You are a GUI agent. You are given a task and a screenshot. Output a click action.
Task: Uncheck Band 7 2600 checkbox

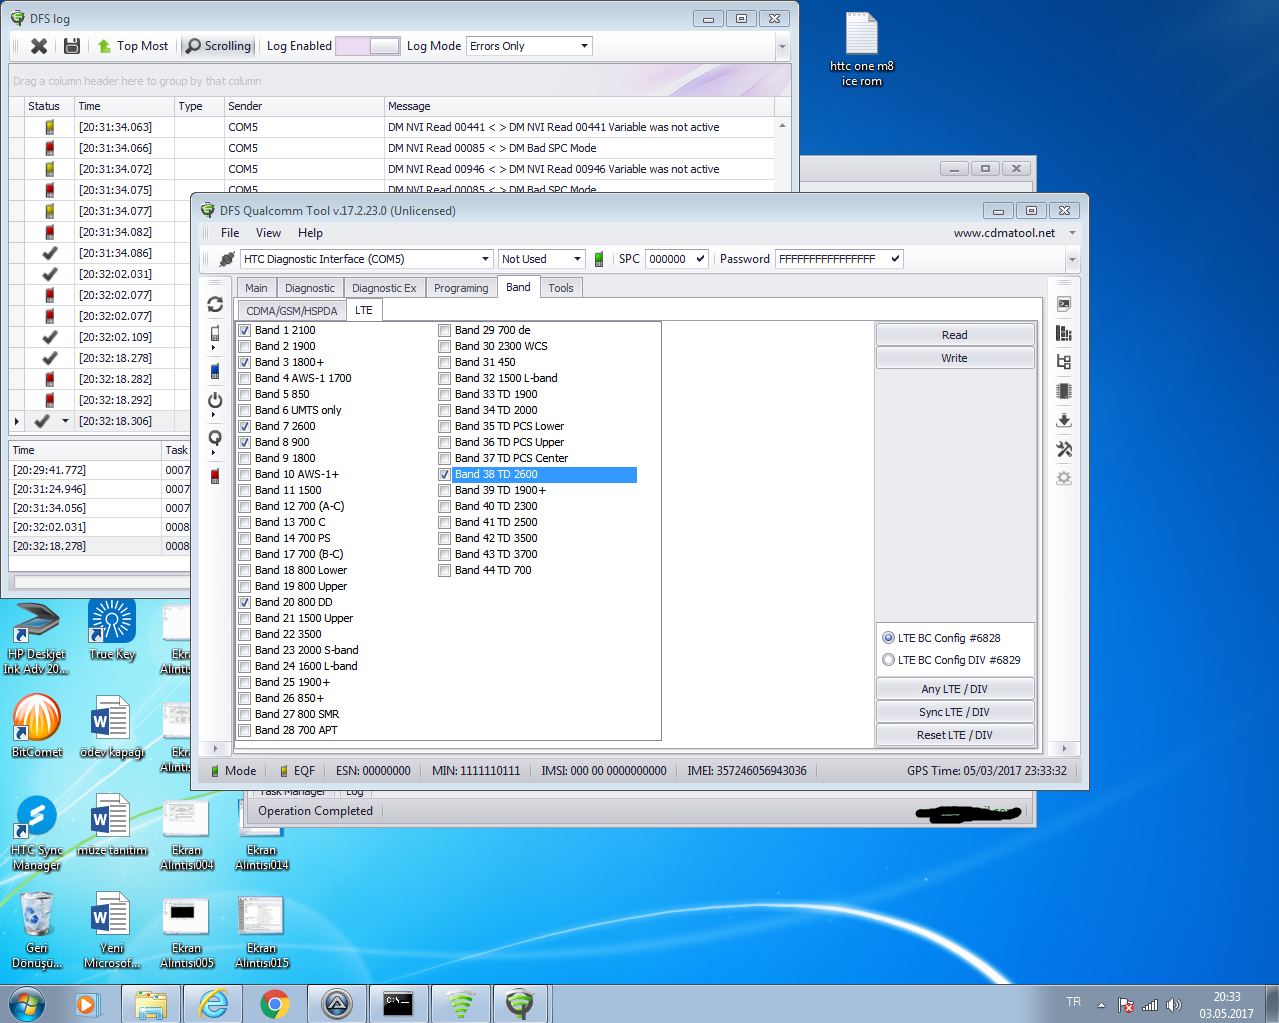pyautogui.click(x=245, y=426)
